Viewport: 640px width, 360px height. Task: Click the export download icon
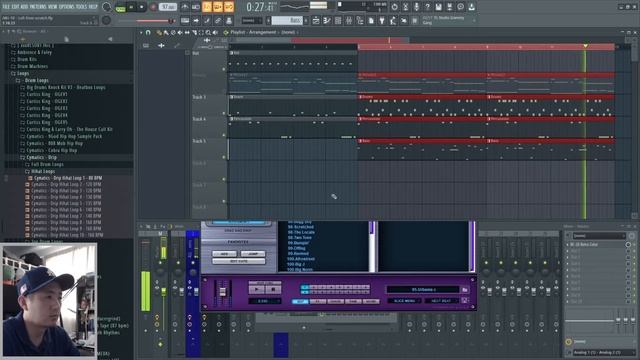click(x=471, y=7)
